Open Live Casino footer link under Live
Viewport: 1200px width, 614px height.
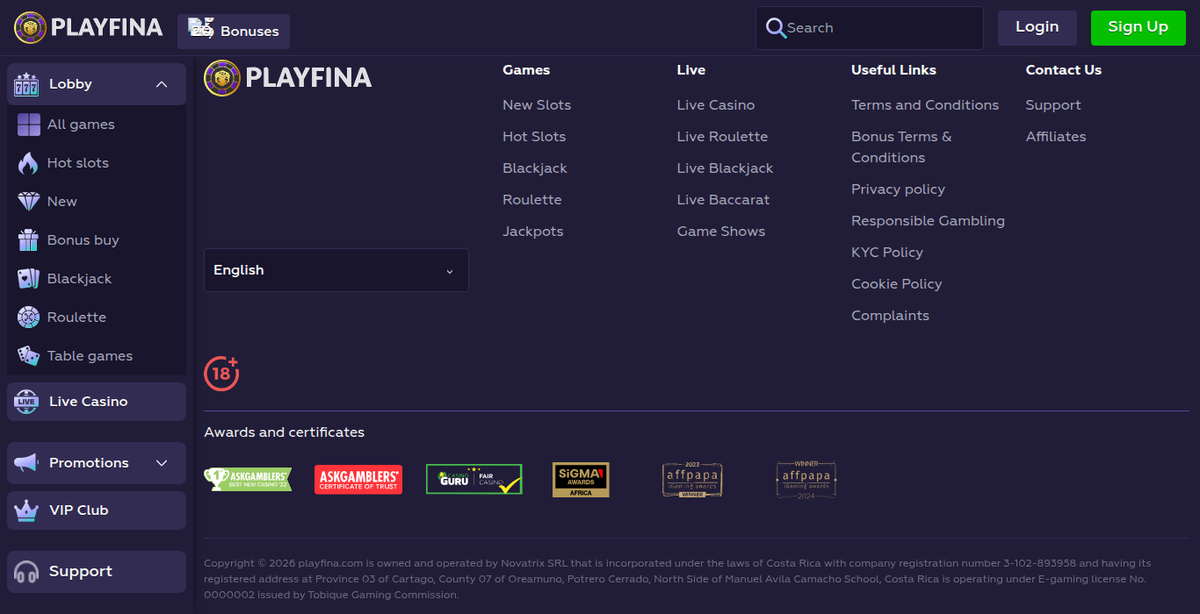716,105
